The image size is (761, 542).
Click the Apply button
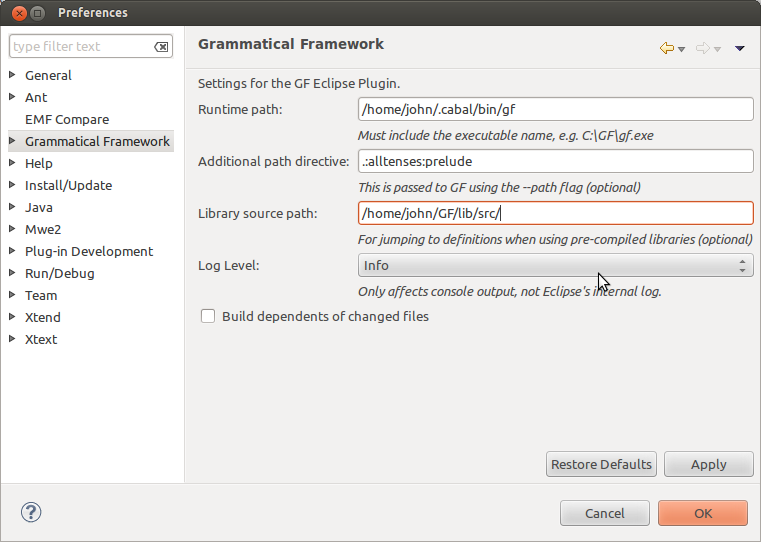click(x=708, y=464)
